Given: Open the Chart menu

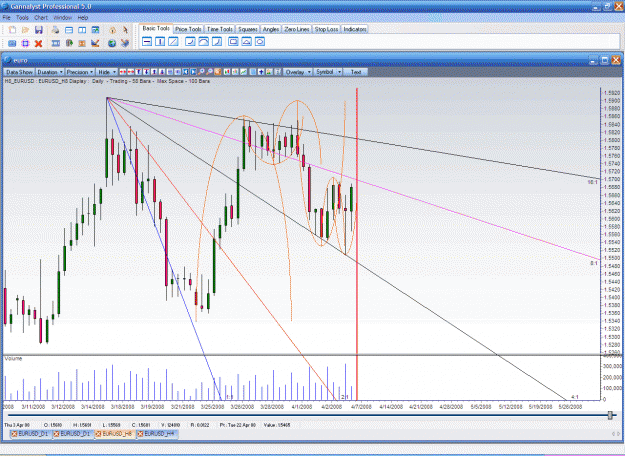Looking at the screenshot, I should pyautogui.click(x=41, y=18).
